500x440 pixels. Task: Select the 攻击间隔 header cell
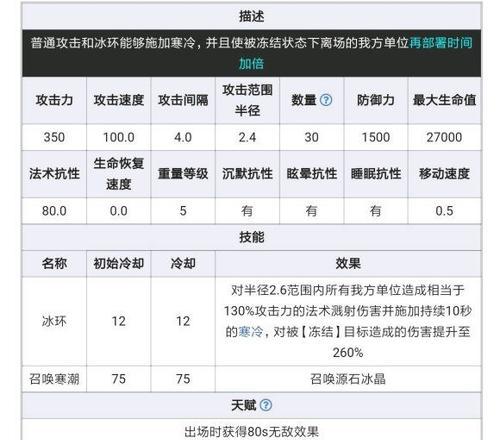(x=183, y=100)
